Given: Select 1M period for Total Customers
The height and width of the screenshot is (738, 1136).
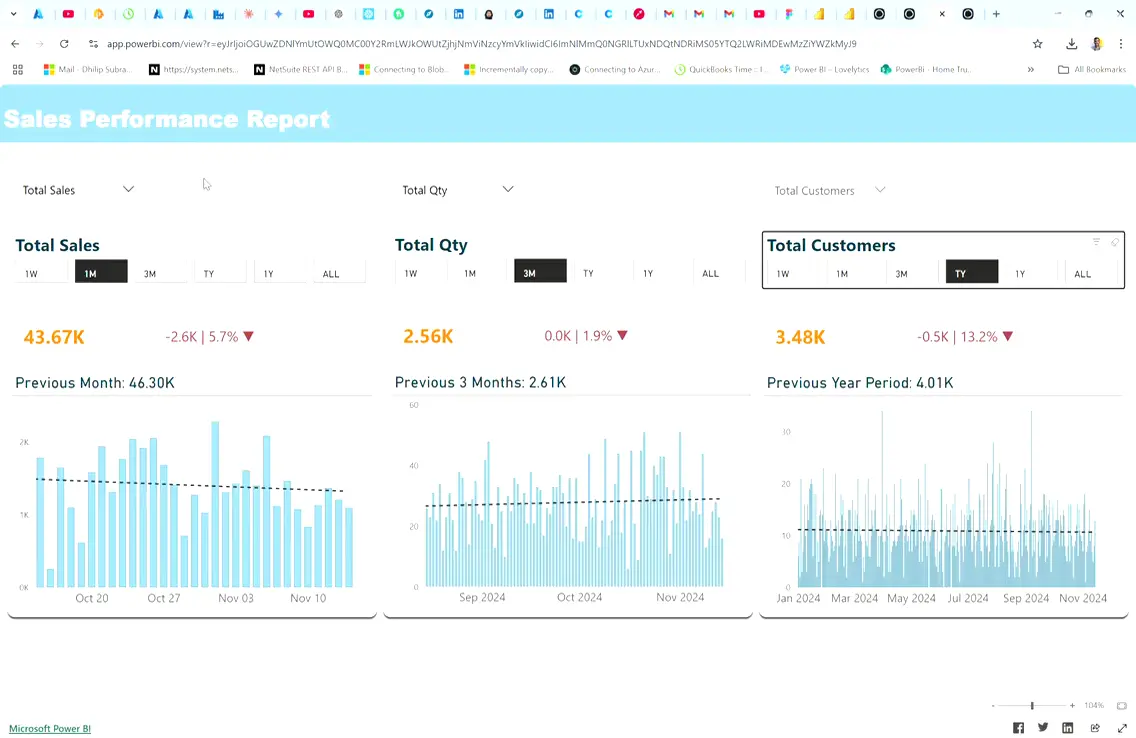Looking at the screenshot, I should click(x=853, y=273).
